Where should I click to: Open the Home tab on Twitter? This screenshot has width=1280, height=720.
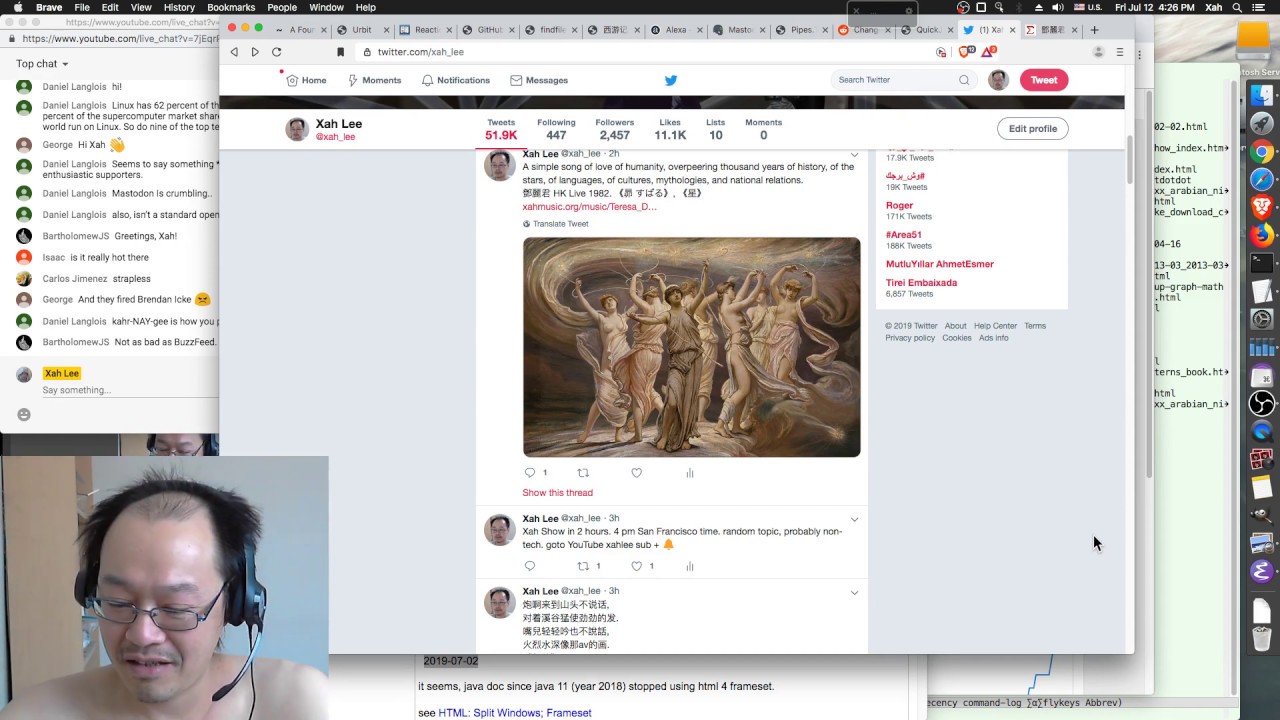(306, 80)
